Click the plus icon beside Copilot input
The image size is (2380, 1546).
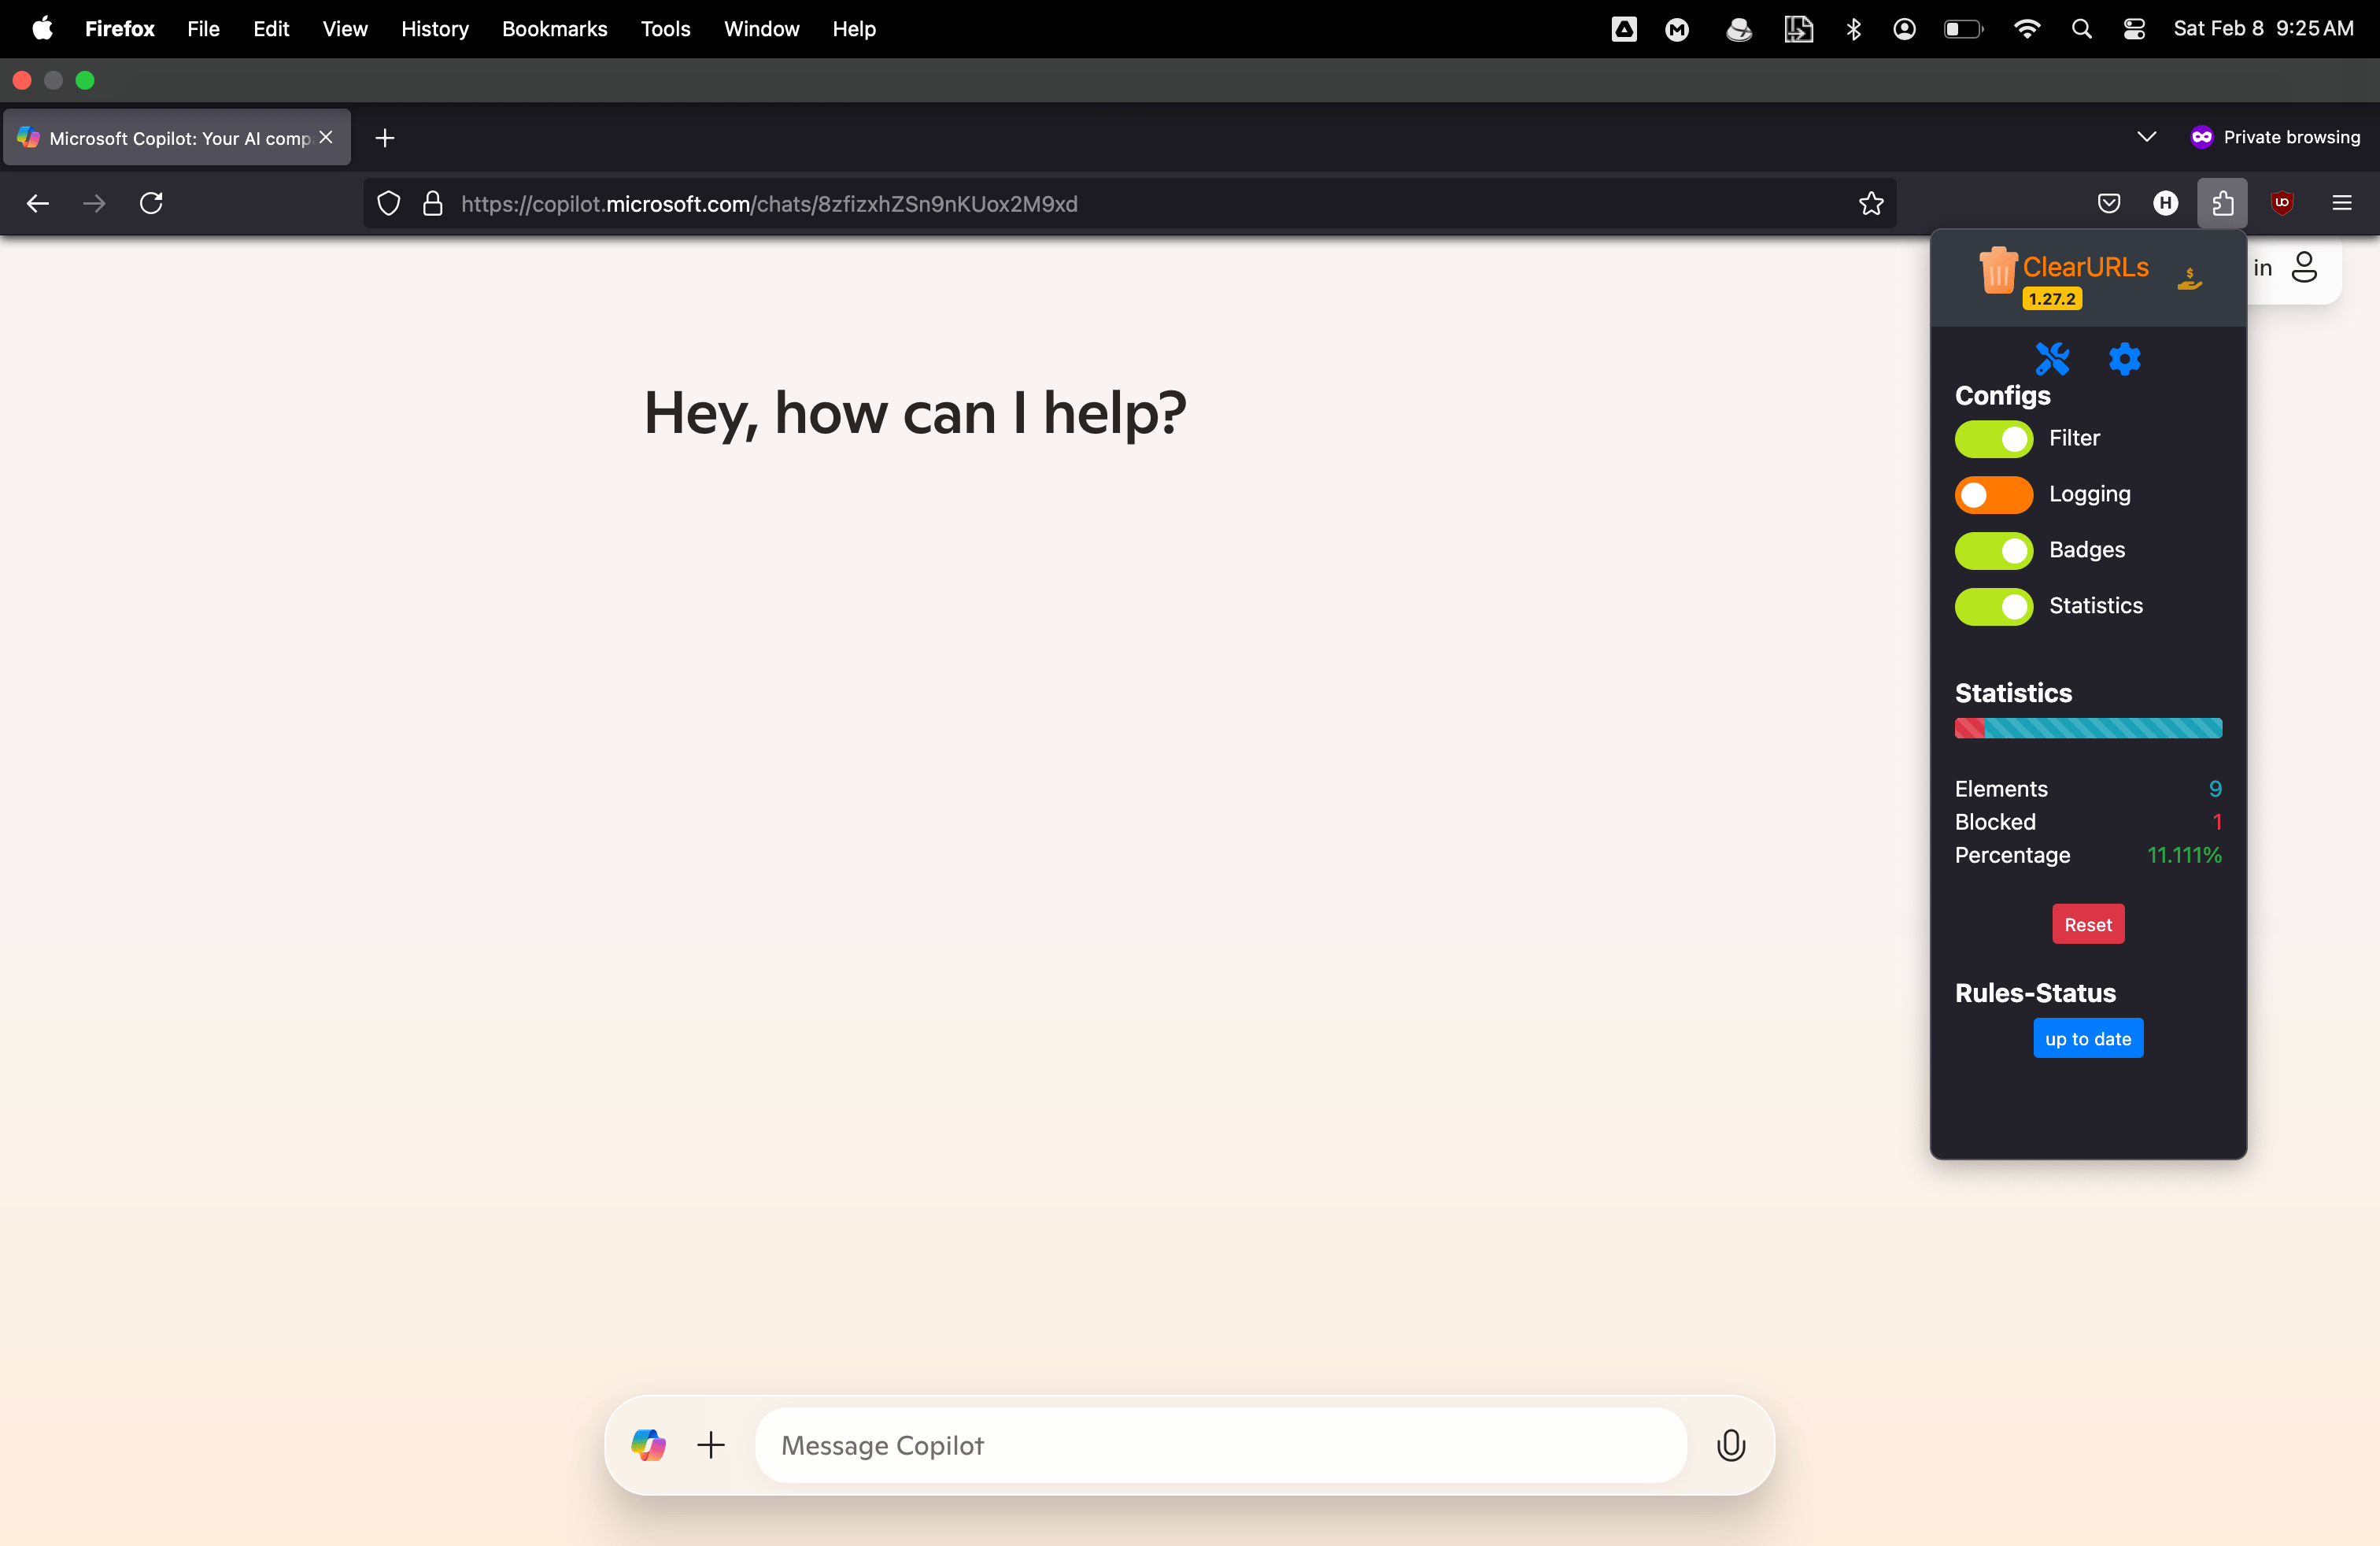pos(710,1444)
